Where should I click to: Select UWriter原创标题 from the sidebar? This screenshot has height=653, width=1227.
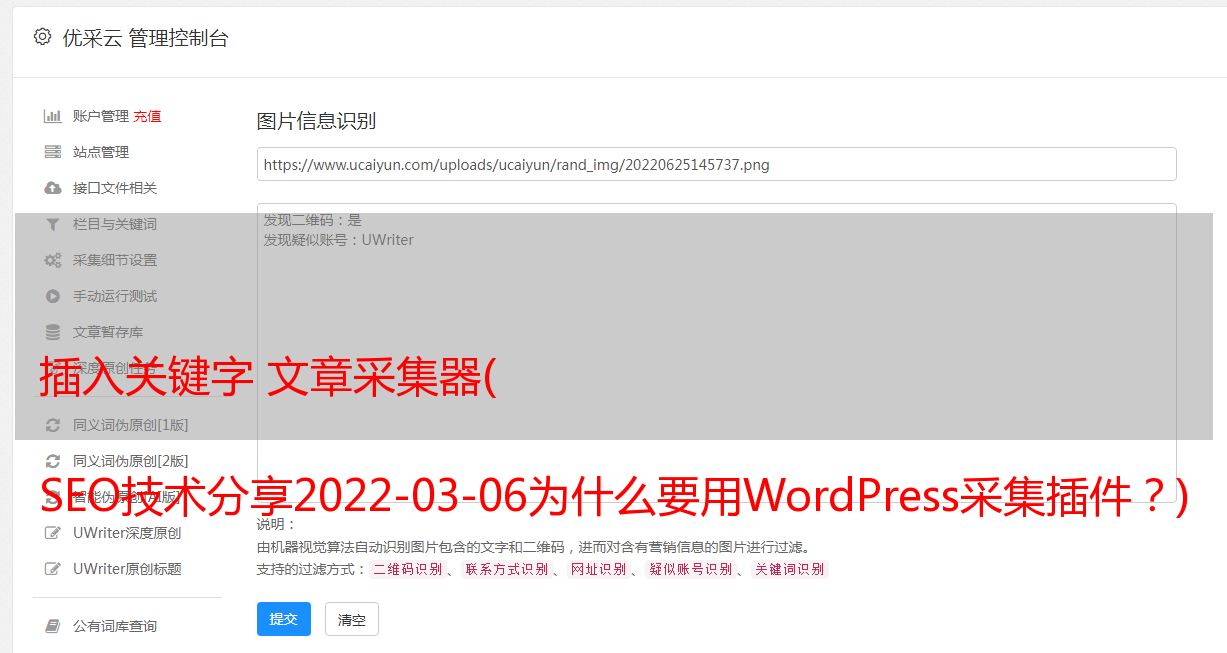pos(127,569)
